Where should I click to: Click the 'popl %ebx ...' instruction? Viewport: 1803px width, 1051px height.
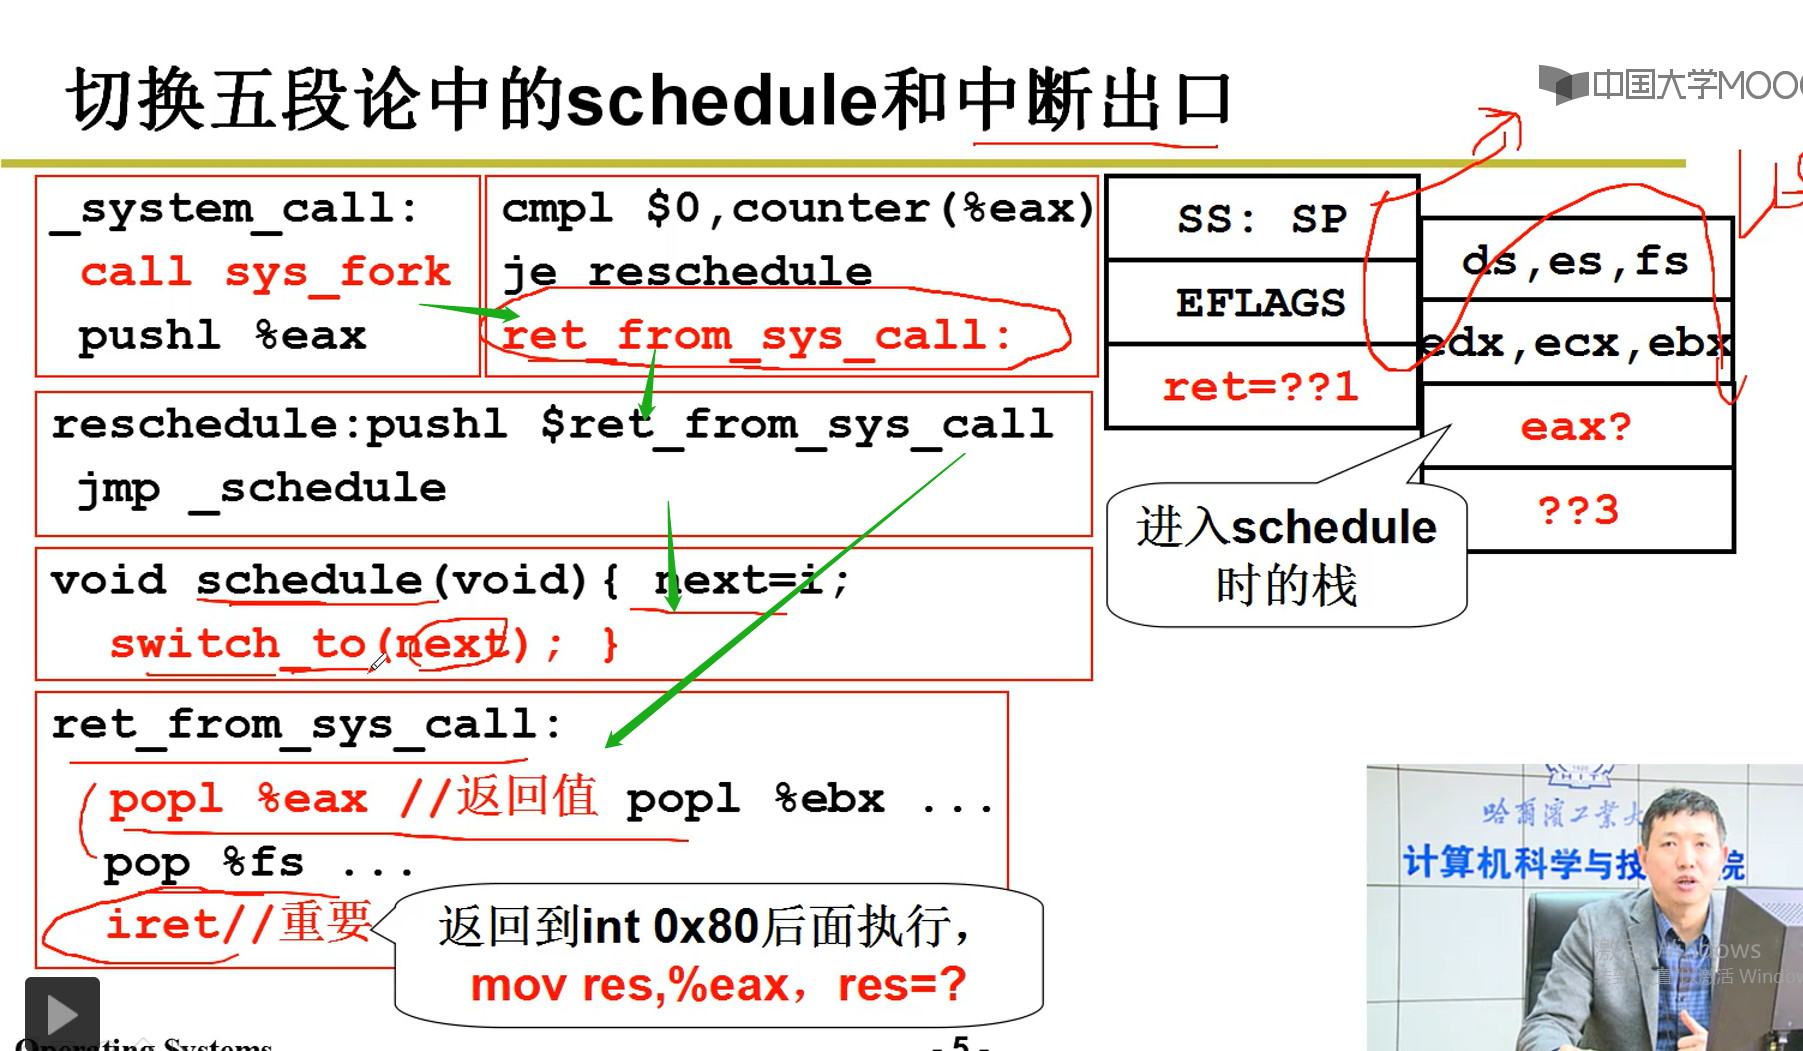pyautogui.click(x=810, y=799)
